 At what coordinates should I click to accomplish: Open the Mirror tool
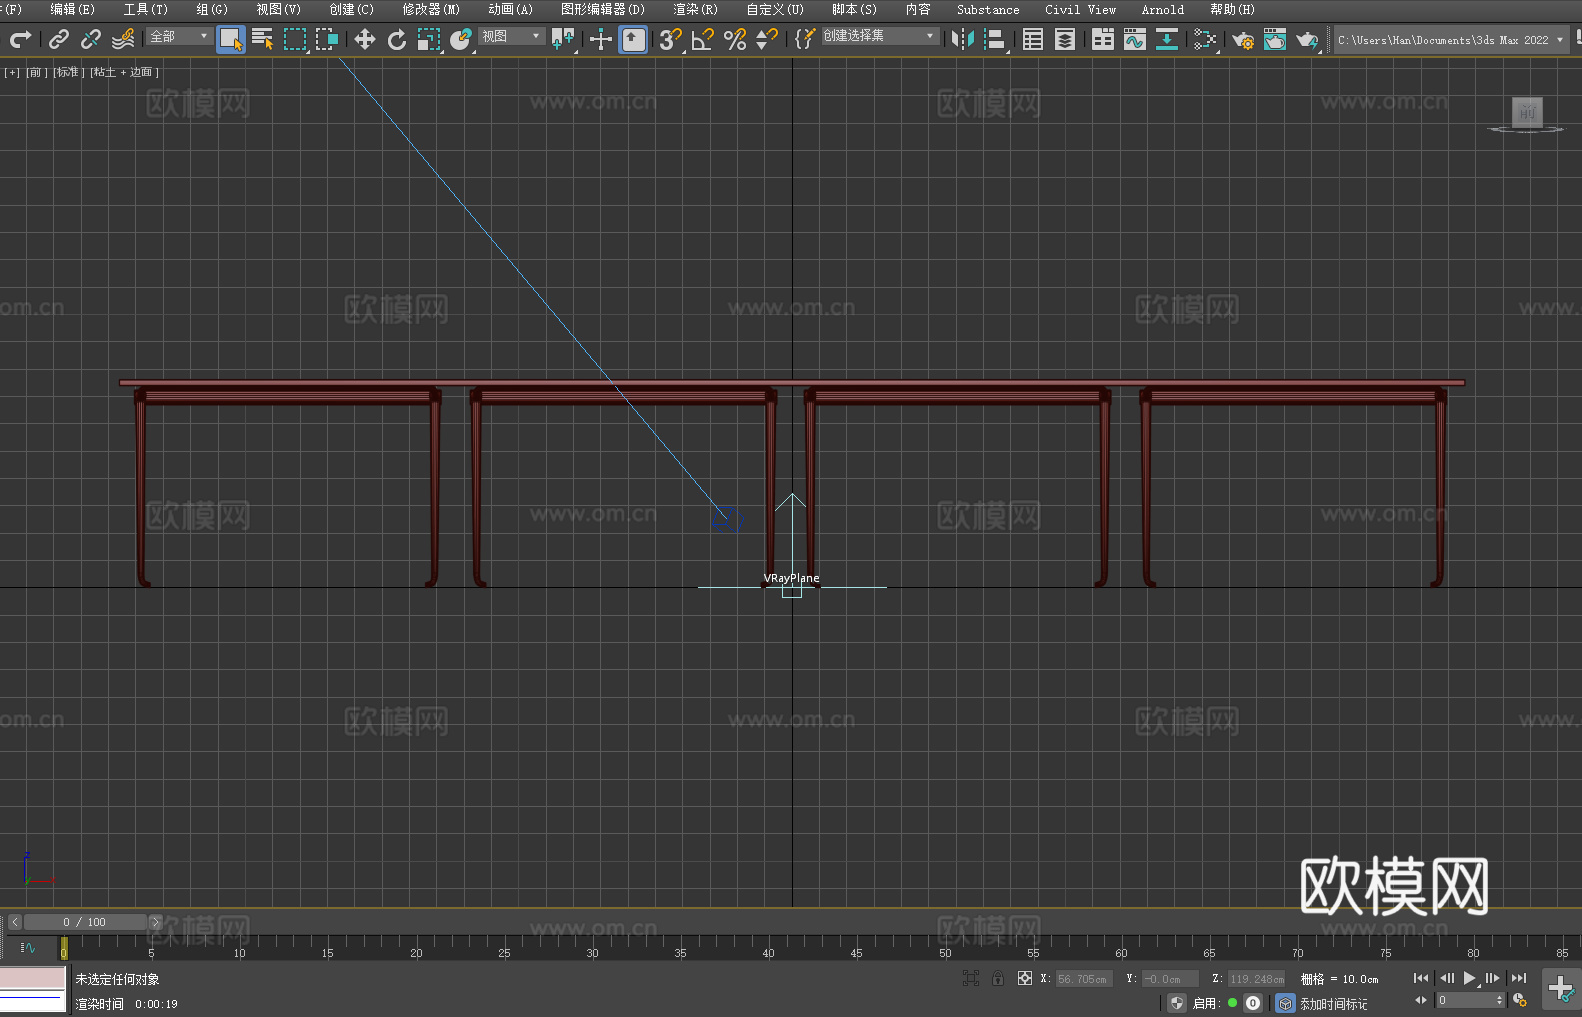coord(962,40)
